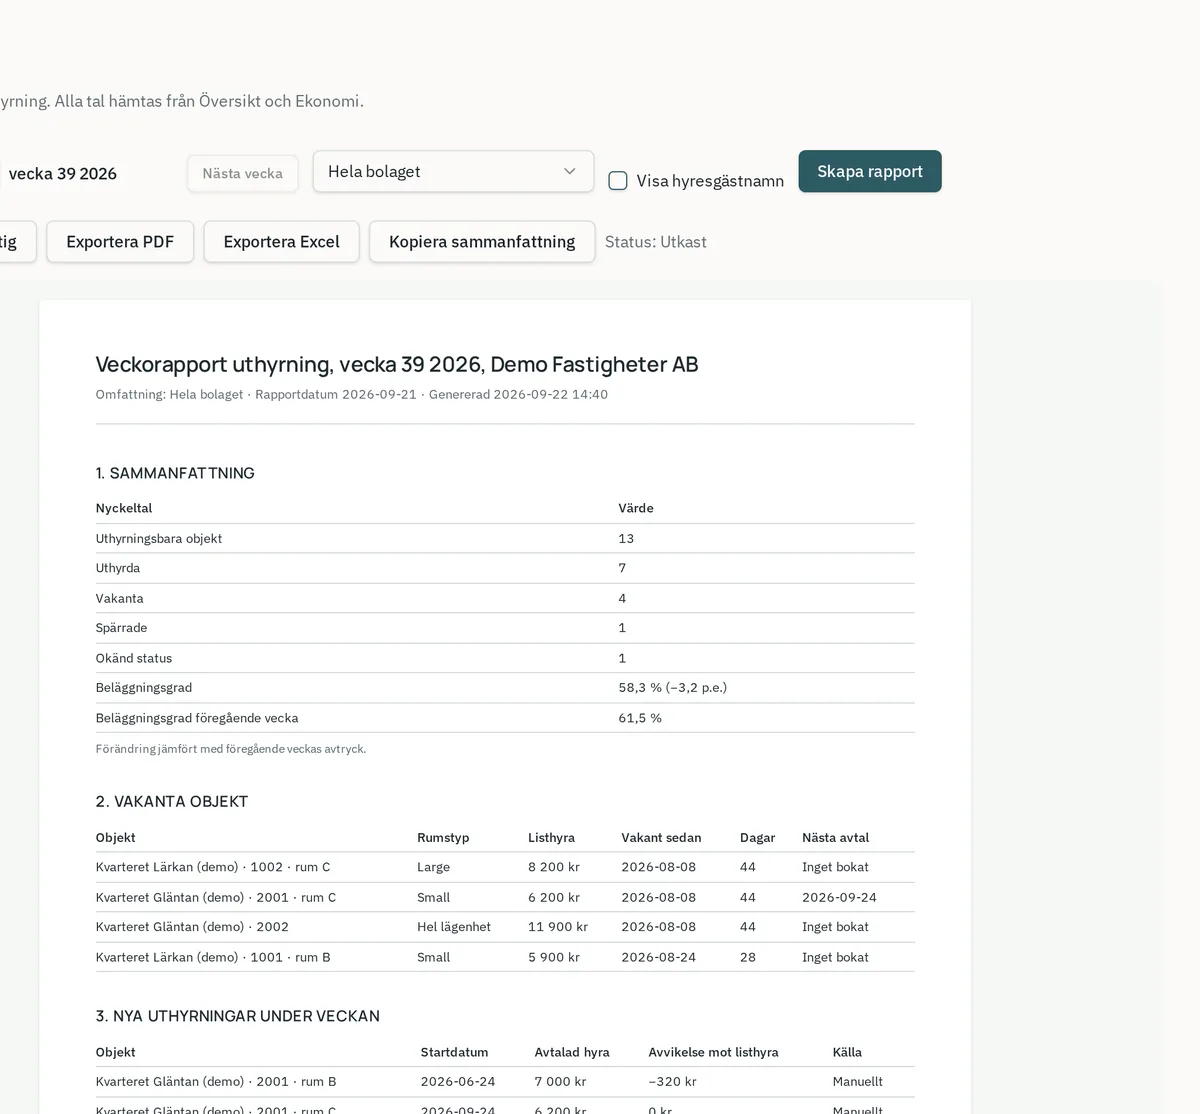
Task: Click the 7 000 kr avtalad hyra cell
Action: tap(560, 1081)
